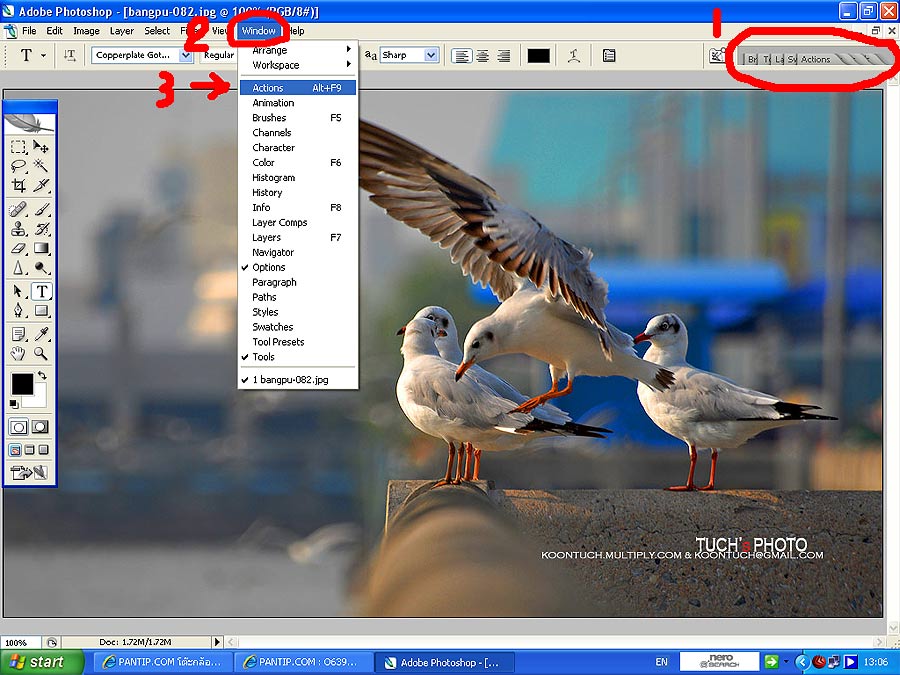
Task: Select the Rectangular Marquee tool
Action: coord(18,147)
